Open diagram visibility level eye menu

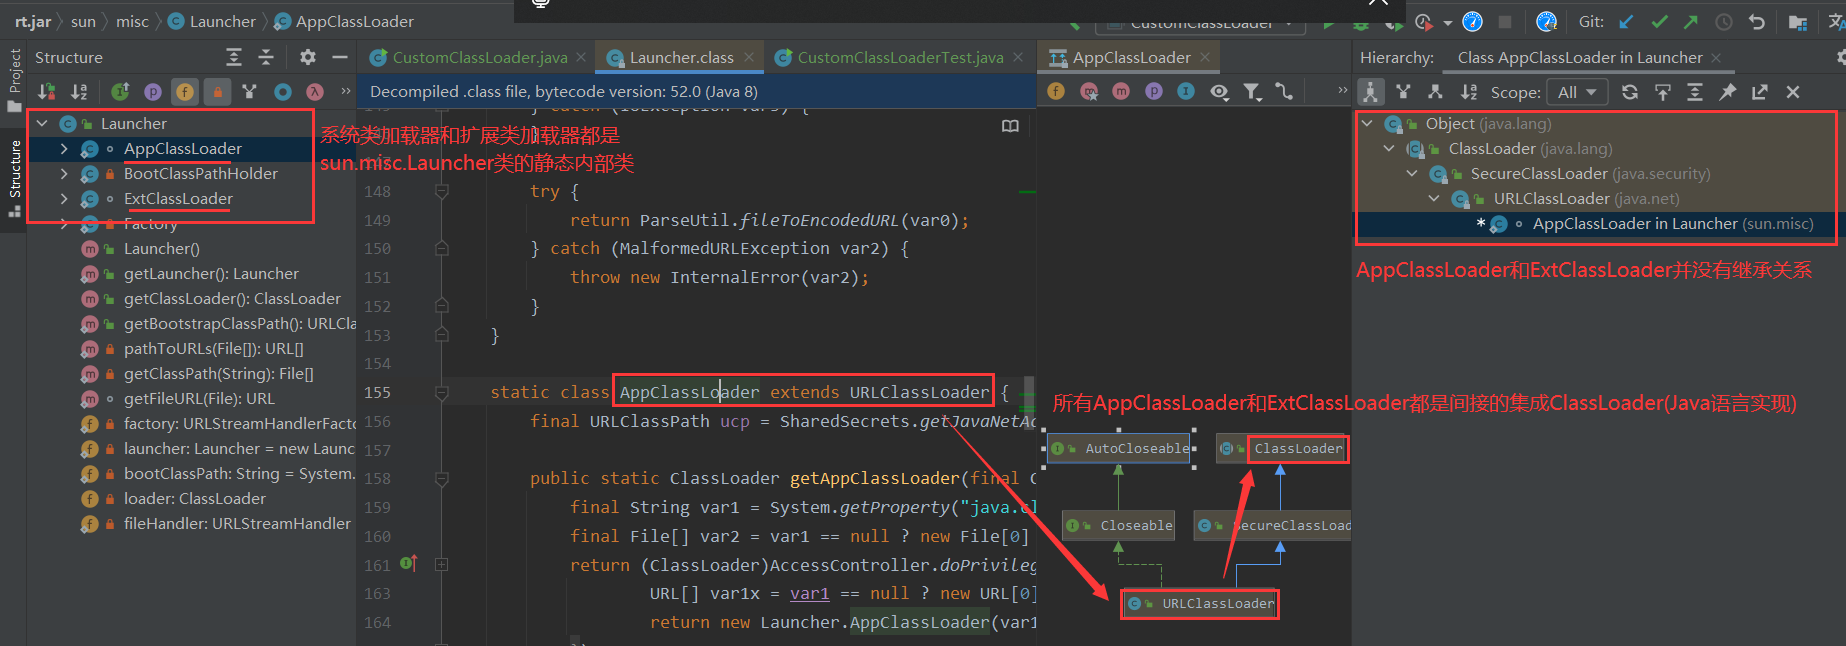1219,92
